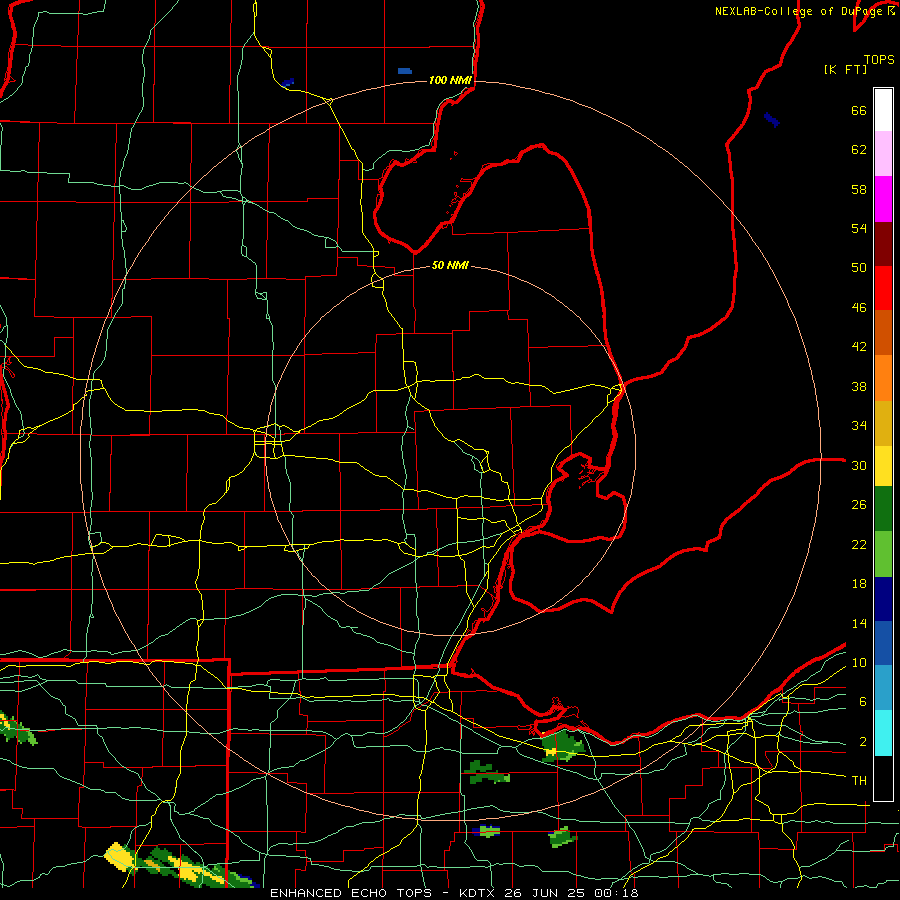The image size is (900, 900).
Task: Pick the medium blue legend band
Action: [883, 643]
